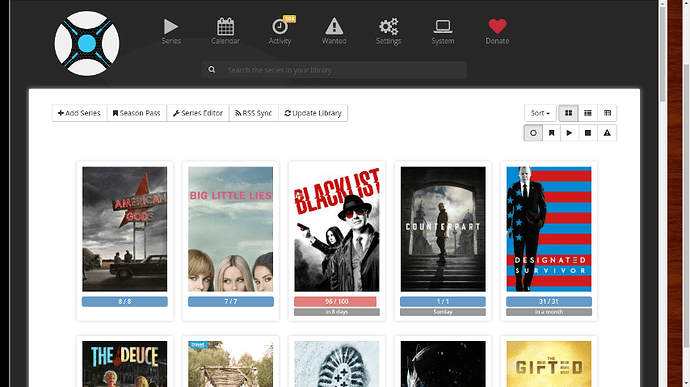
Task: Switch to table view
Action: [607, 113]
